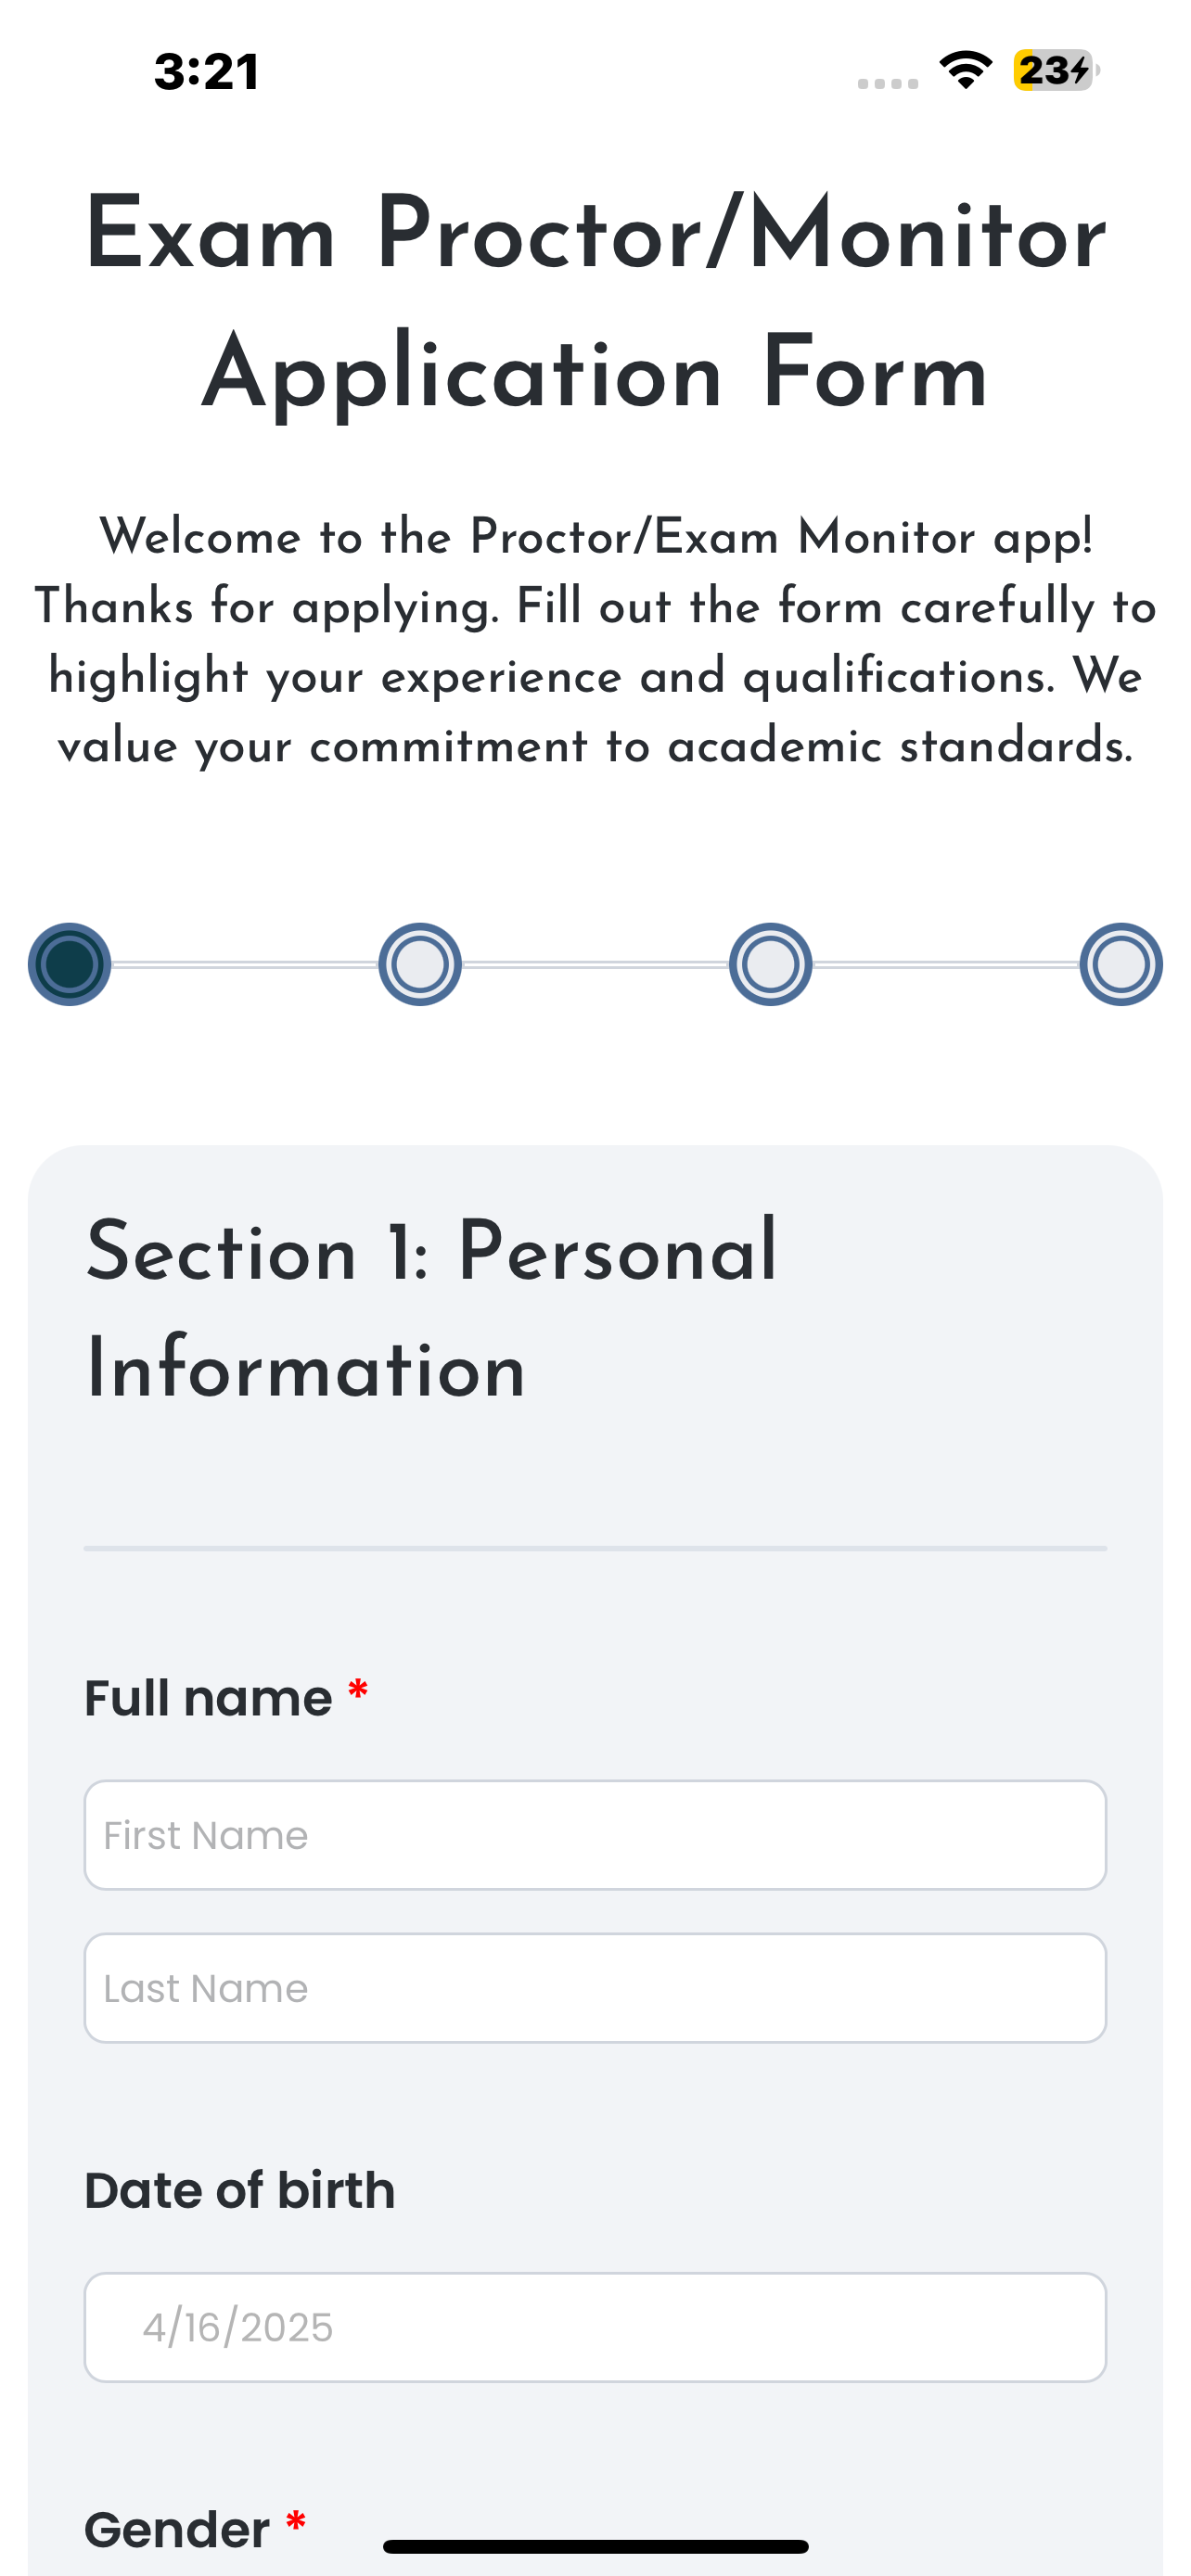This screenshot has height=2576, width=1191.
Task: Tap the cellular signal dots
Action: pos(887,84)
